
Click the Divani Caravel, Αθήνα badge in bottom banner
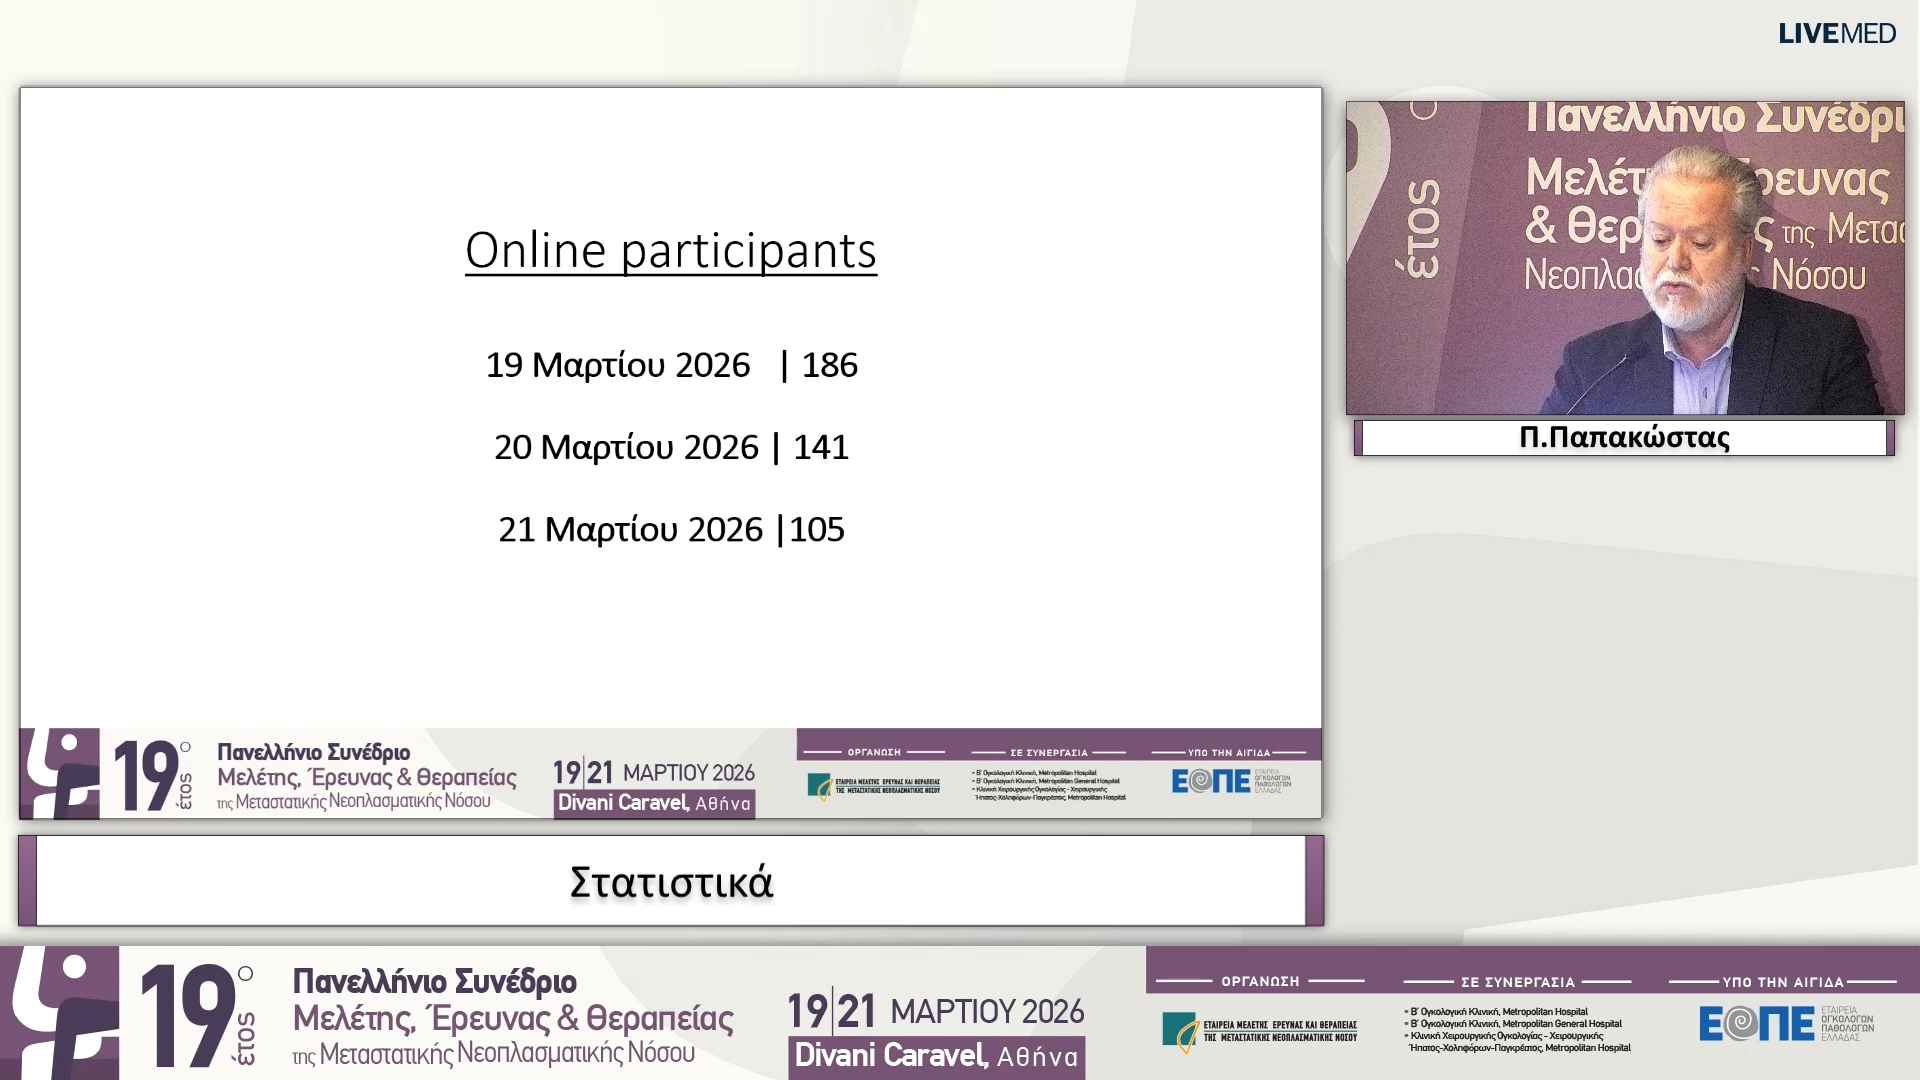(936, 1057)
